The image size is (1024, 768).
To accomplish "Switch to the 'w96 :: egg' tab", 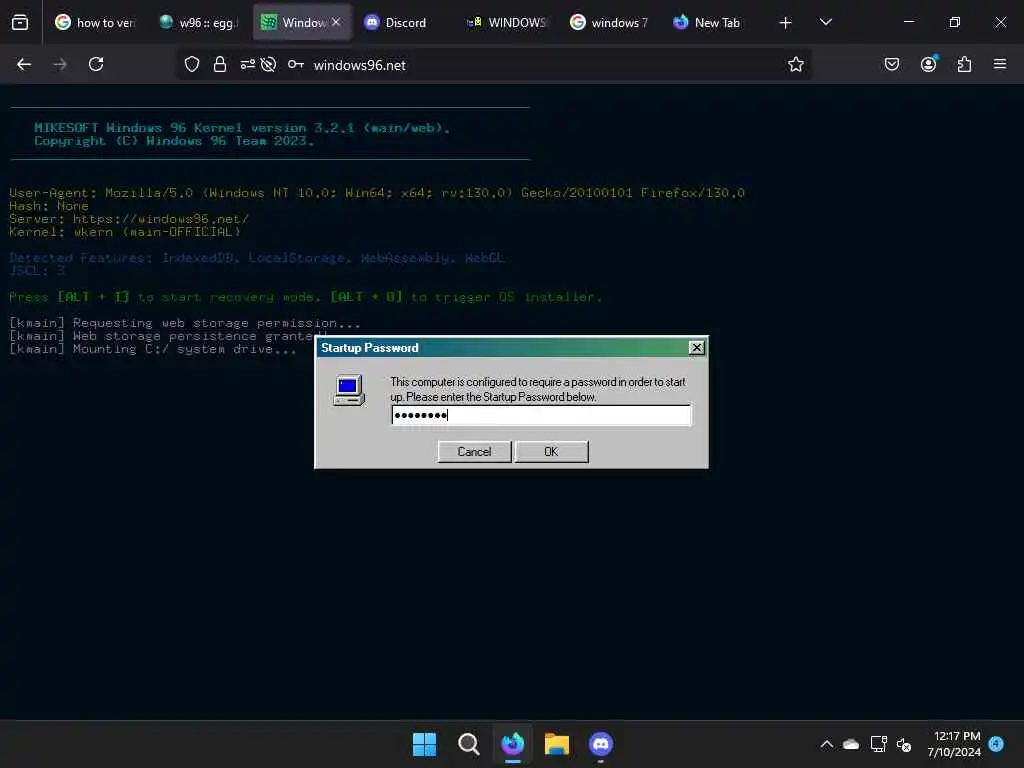I will 199,22.
